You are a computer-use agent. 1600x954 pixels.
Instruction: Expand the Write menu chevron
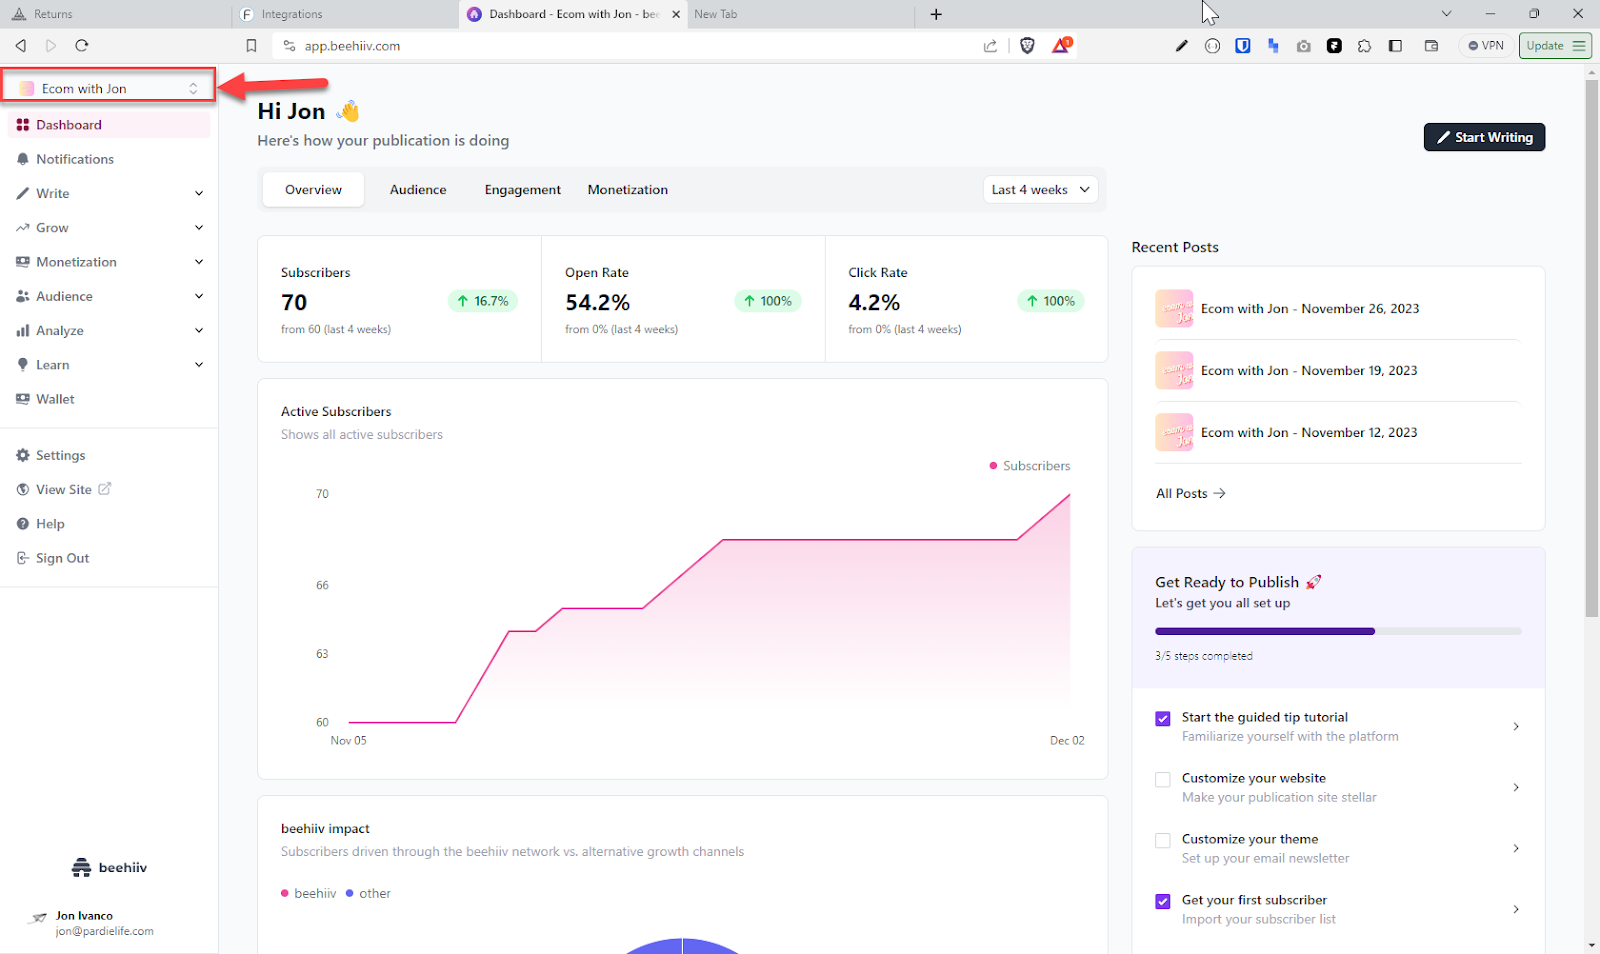point(199,193)
